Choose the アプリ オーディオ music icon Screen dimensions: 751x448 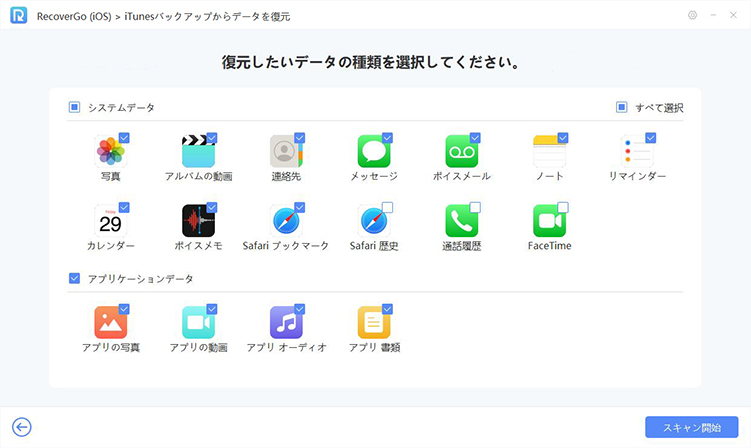(x=286, y=322)
